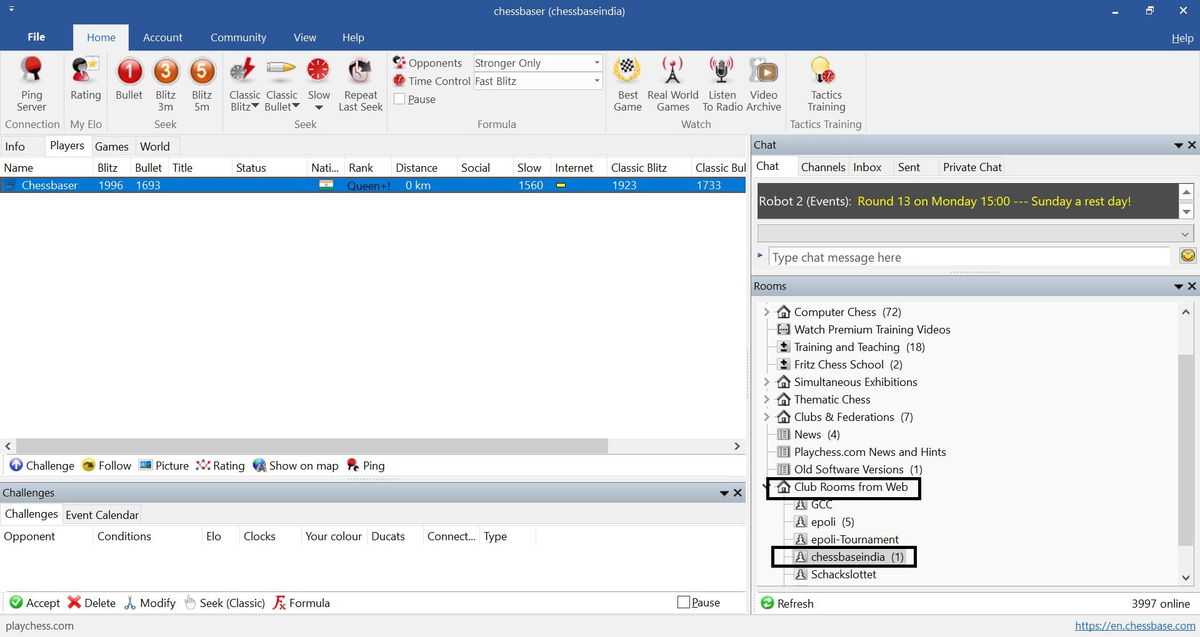Enable the Pause checkbox in Formula
This screenshot has height=637, width=1200.
point(400,100)
